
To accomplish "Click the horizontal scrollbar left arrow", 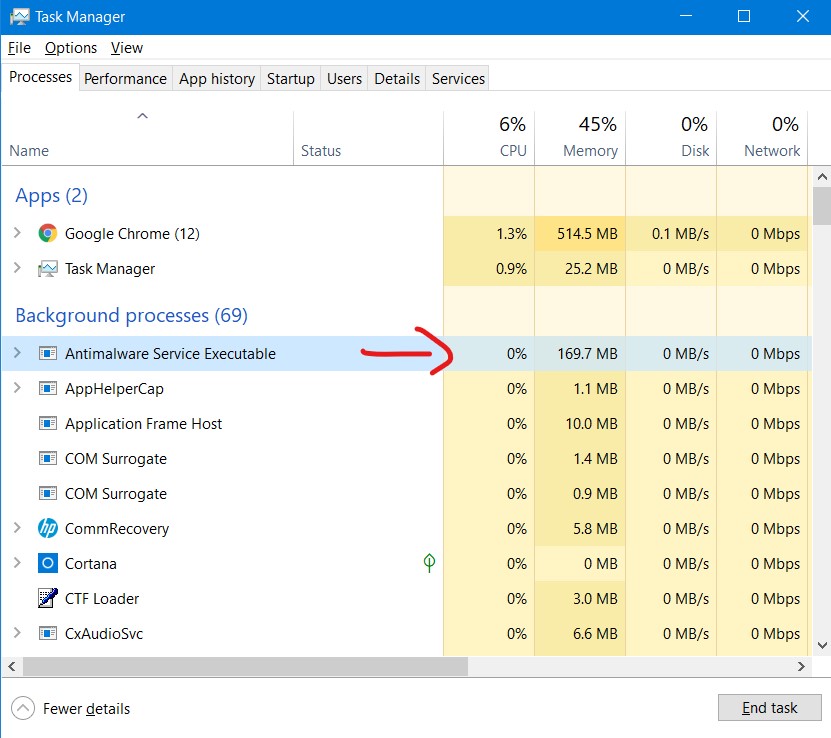I will 11,666.
